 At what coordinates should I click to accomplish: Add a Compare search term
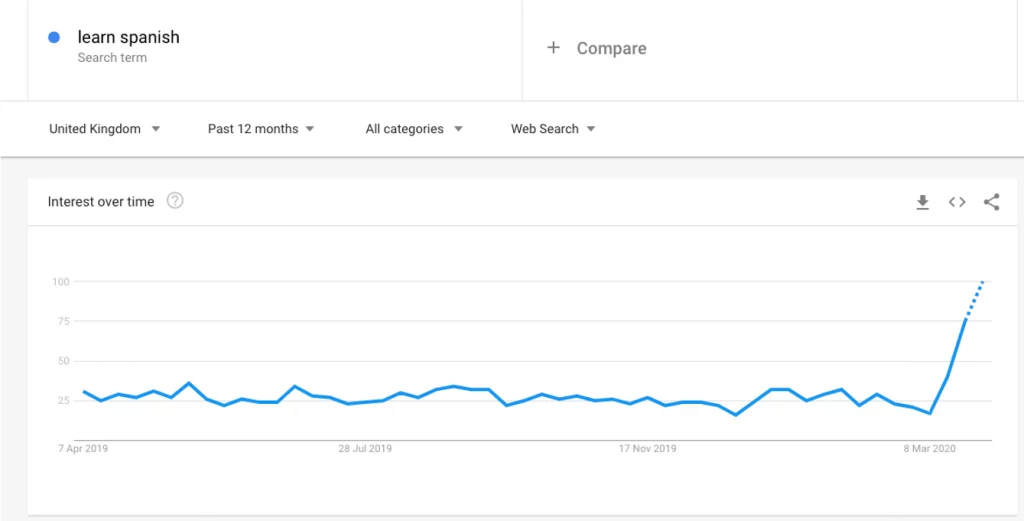[611, 48]
